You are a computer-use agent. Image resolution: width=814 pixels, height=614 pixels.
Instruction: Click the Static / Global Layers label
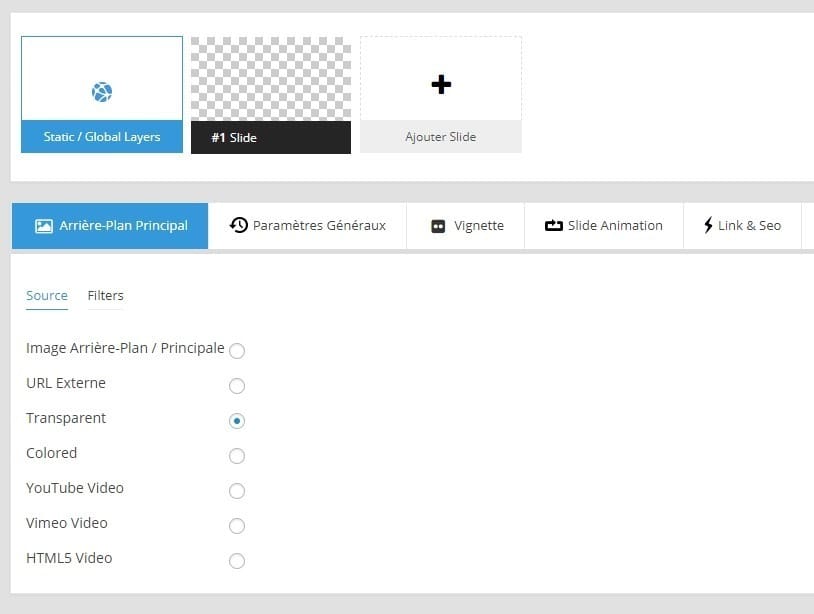(102, 137)
